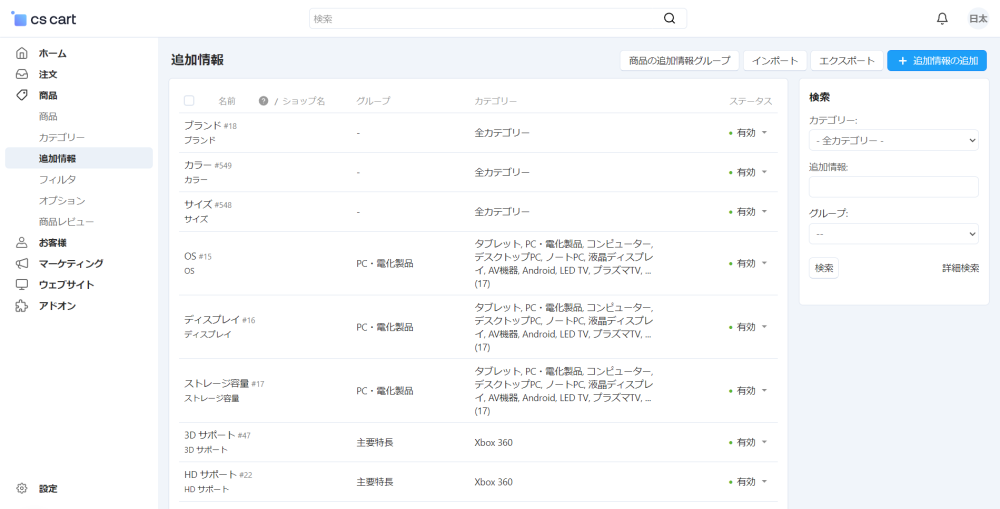Select オプション in the sidebar menu
Viewport: 1000px width, 509px height.
point(62,200)
